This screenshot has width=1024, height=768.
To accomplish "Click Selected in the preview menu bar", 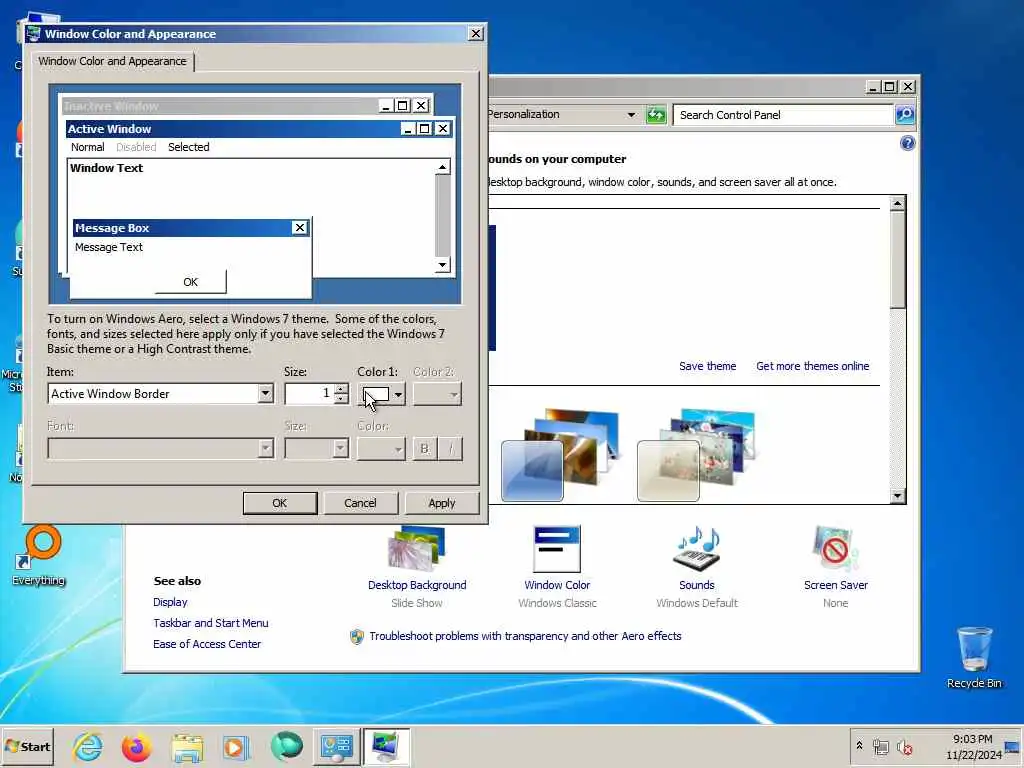I will (189, 147).
